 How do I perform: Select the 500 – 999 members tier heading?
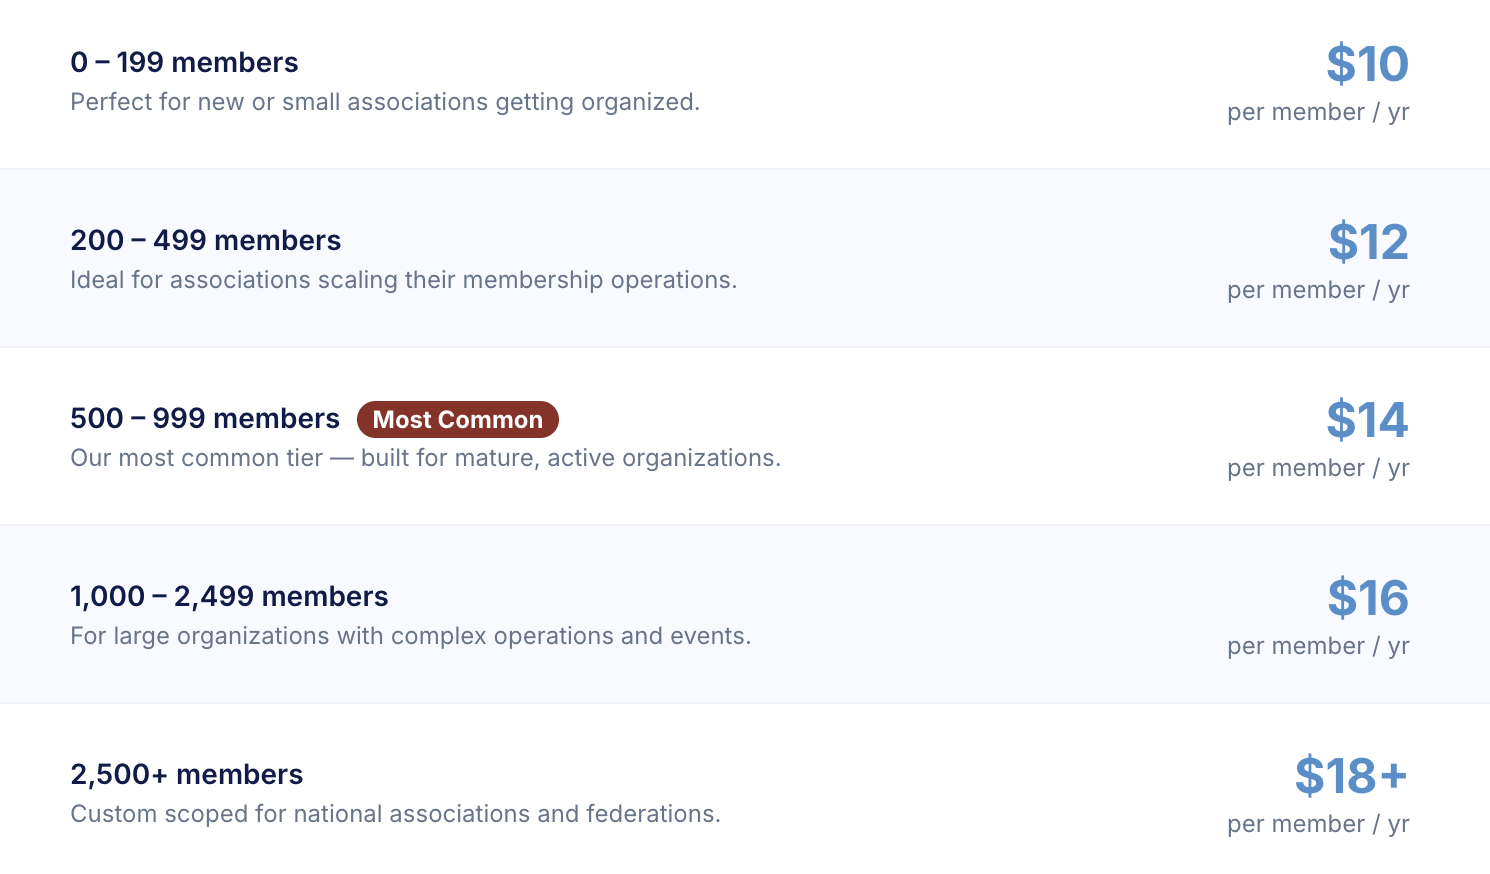(x=205, y=418)
